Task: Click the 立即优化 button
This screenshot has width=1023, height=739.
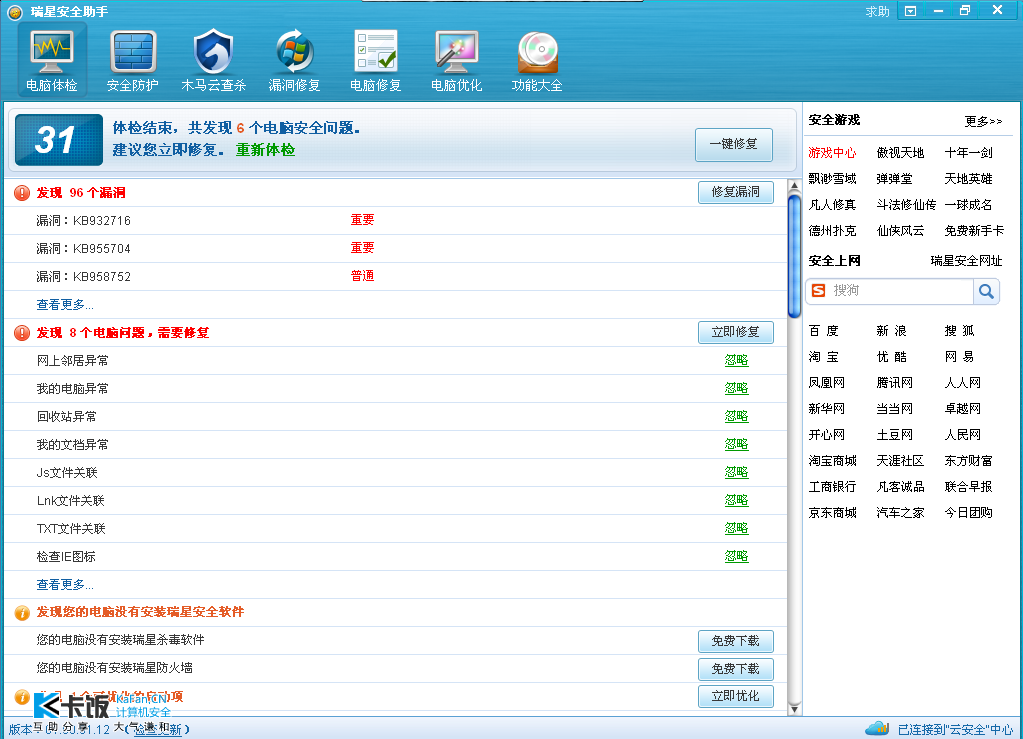Action: tap(735, 697)
